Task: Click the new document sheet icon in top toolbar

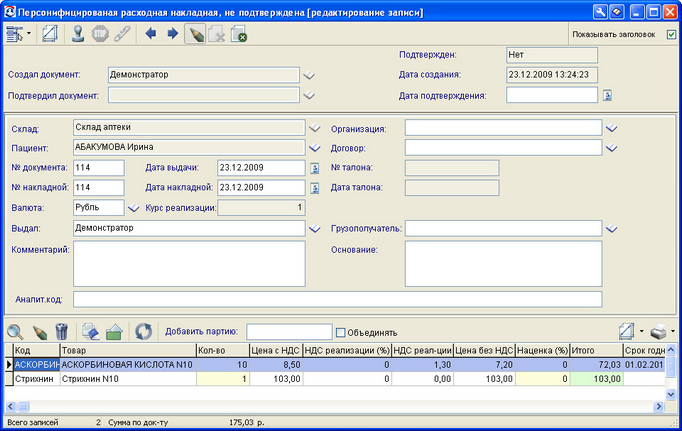Action: (x=50, y=34)
